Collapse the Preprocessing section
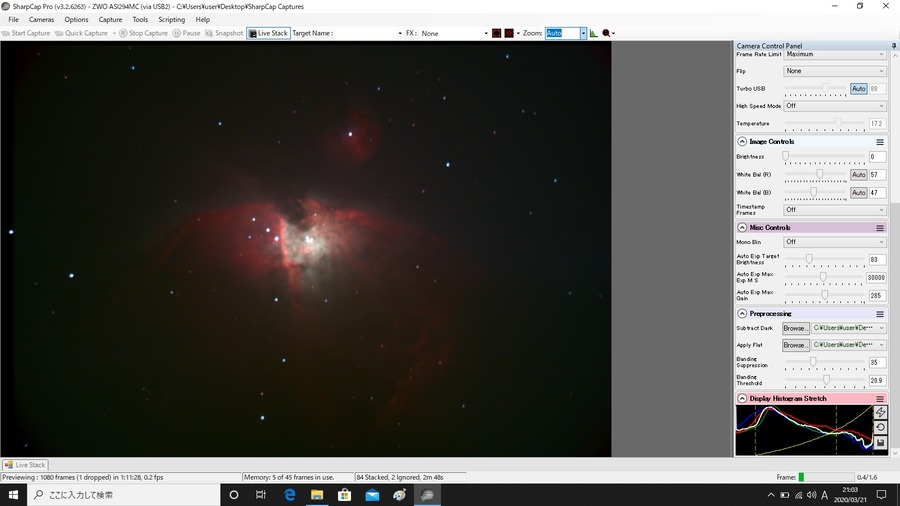This screenshot has height=506, width=900. [x=742, y=314]
